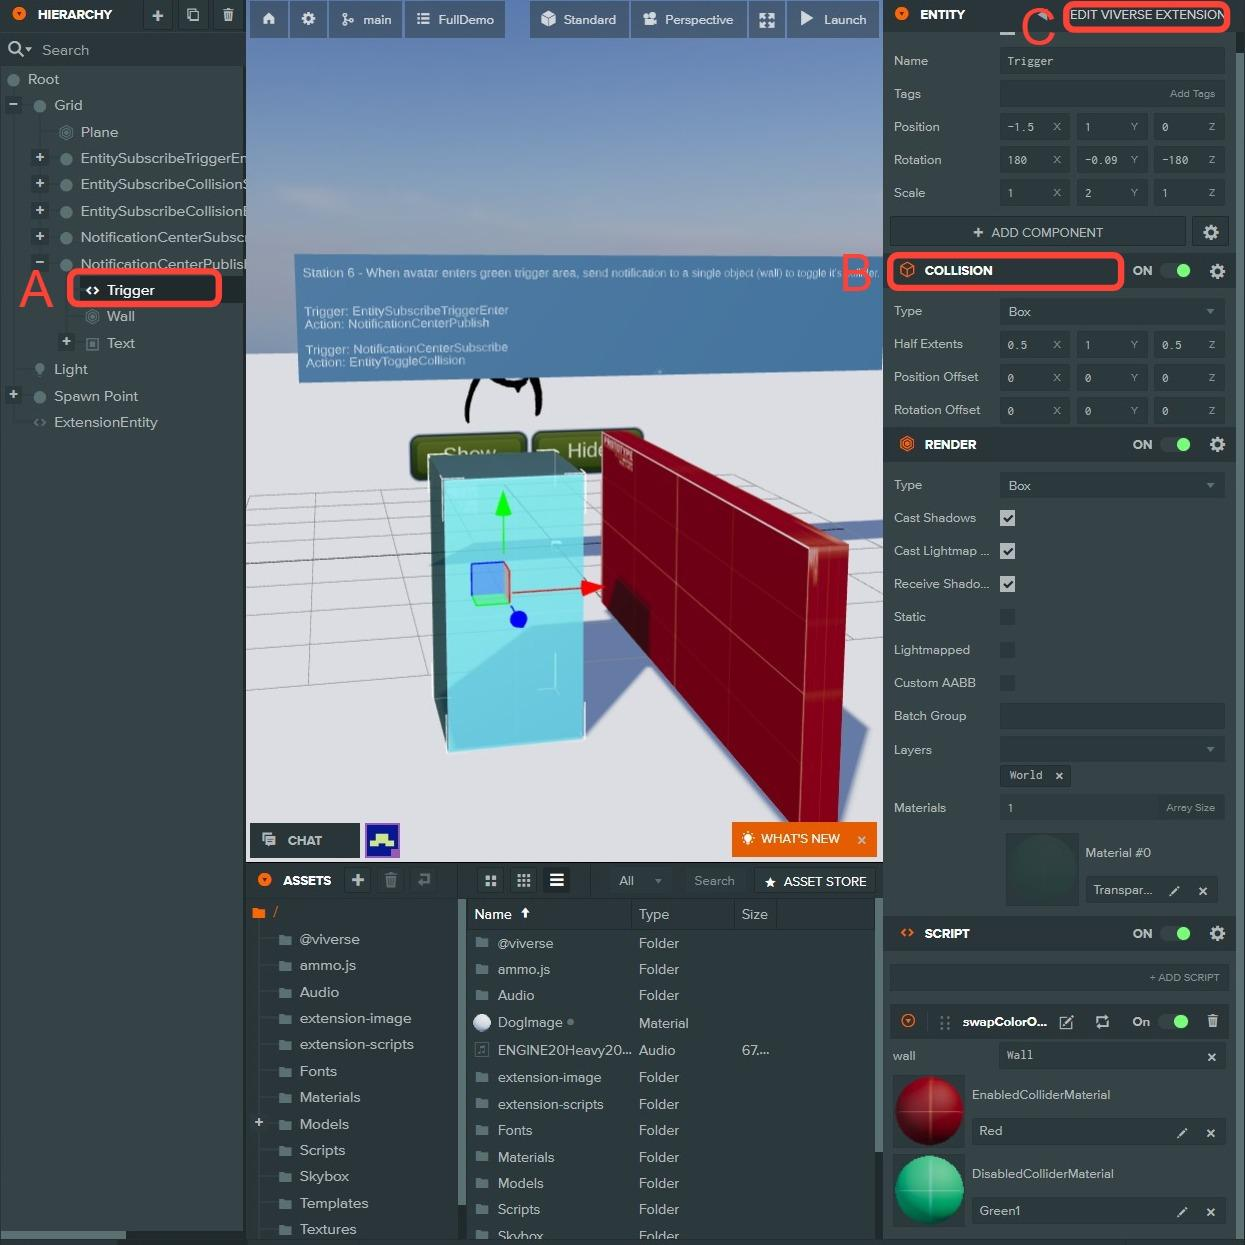Open editor settings gear in viewport toolbar
Screen dimensions: 1245x1245
(x=308, y=19)
